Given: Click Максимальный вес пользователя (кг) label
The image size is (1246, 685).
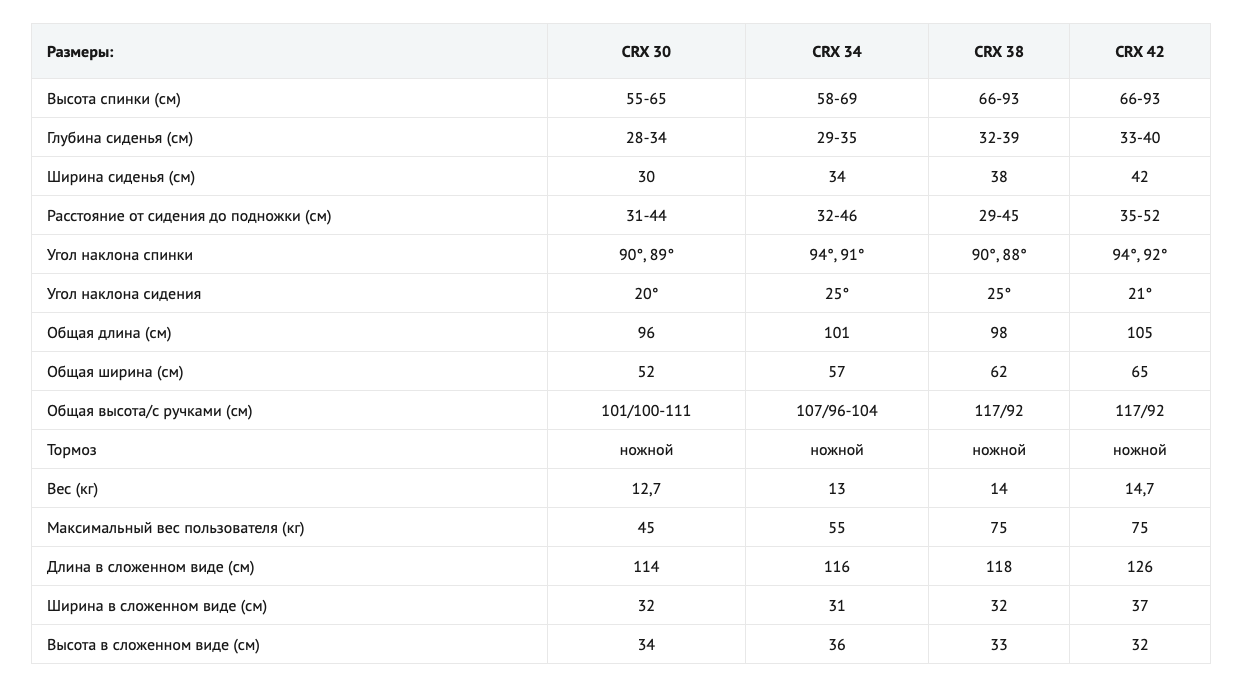Looking at the screenshot, I should (175, 528).
